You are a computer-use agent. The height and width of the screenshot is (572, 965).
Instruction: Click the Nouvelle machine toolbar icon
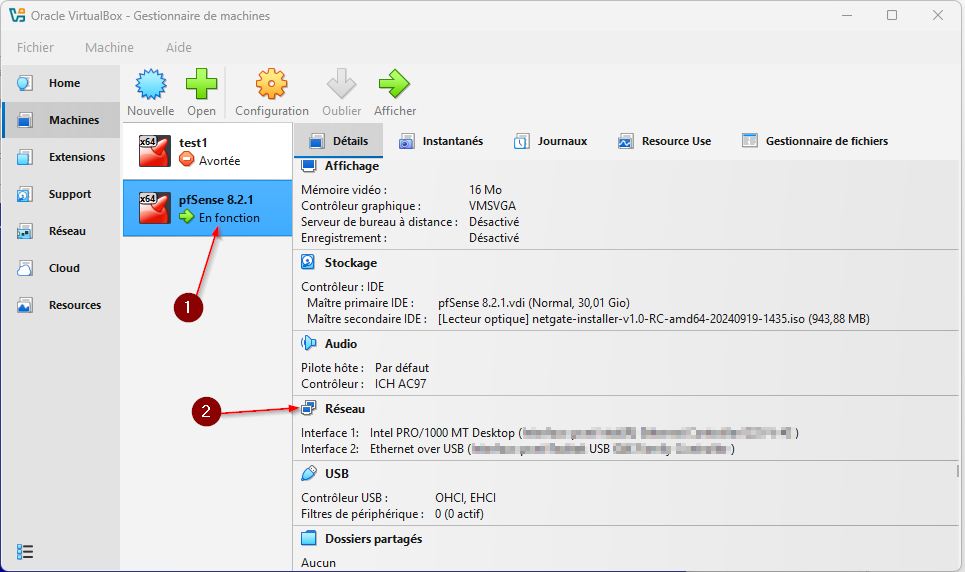pos(150,85)
